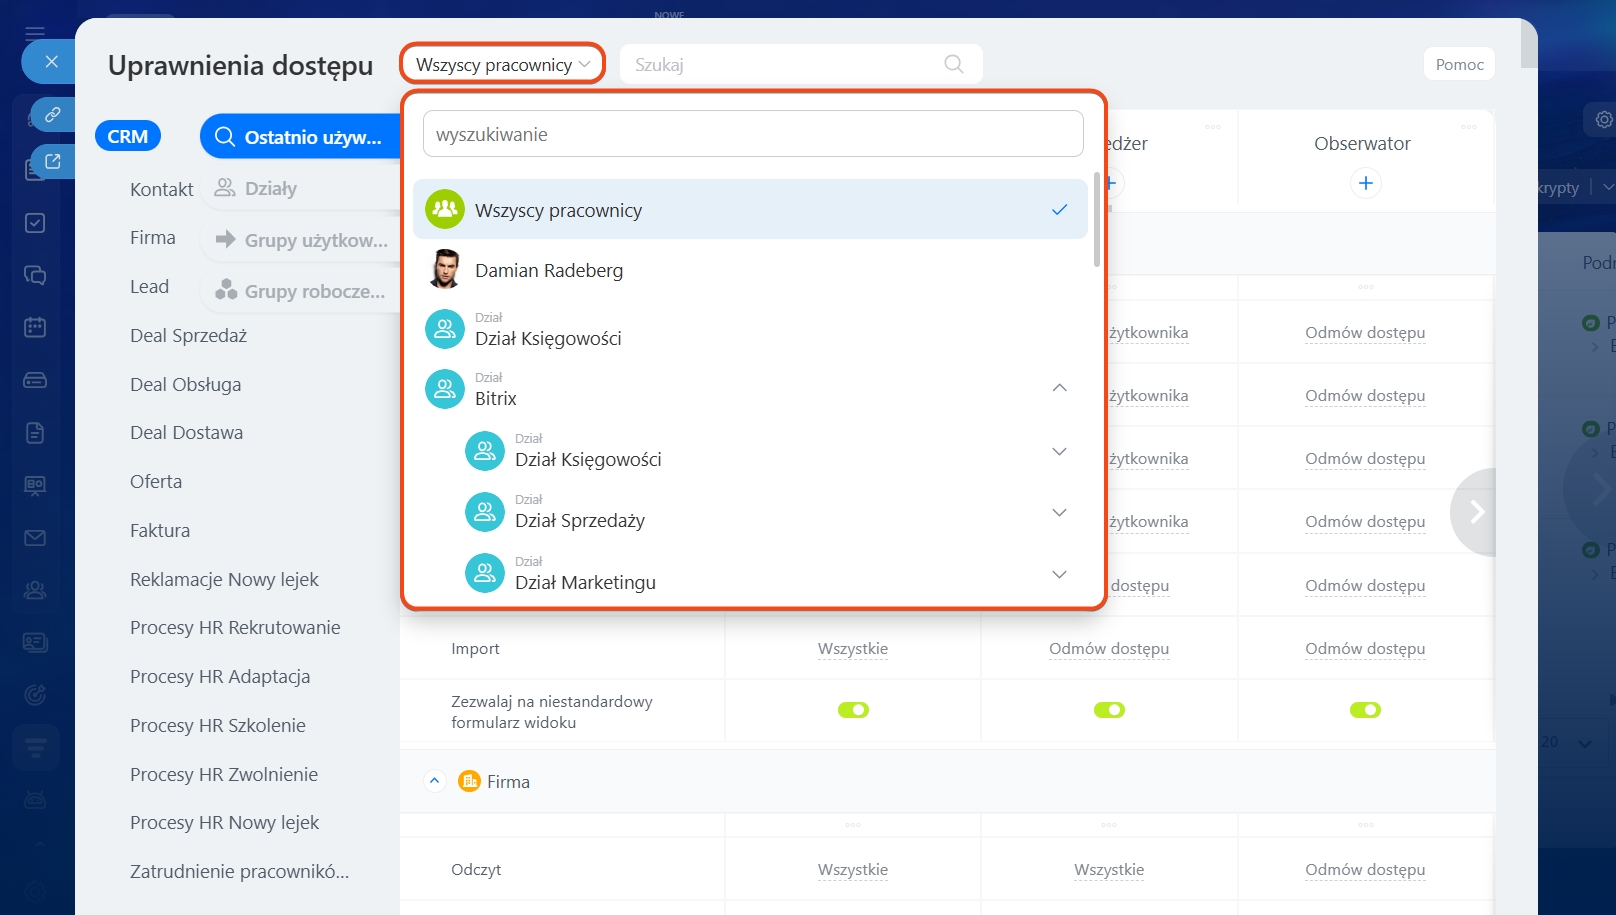Toggle custom view form switch in first column
Screen dimensions: 1616x915
point(853,710)
